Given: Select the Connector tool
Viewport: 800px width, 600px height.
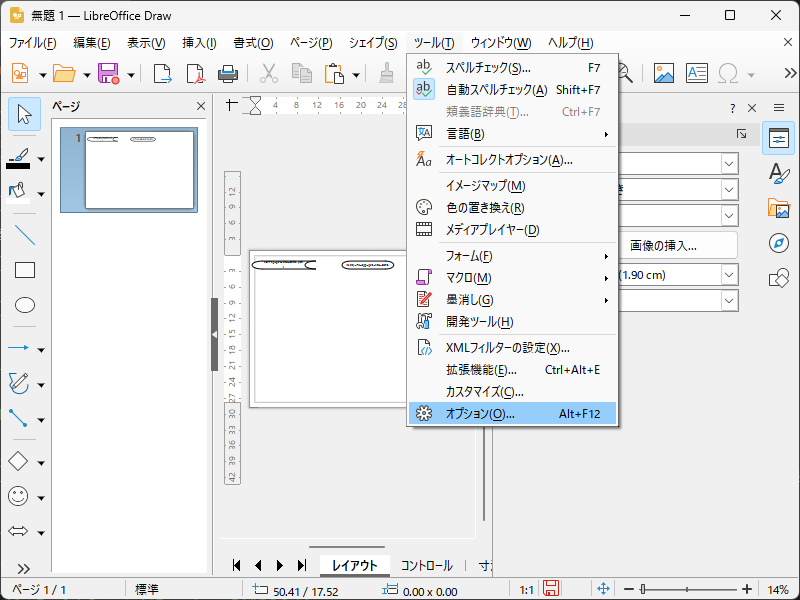Looking at the screenshot, I should click(19, 418).
